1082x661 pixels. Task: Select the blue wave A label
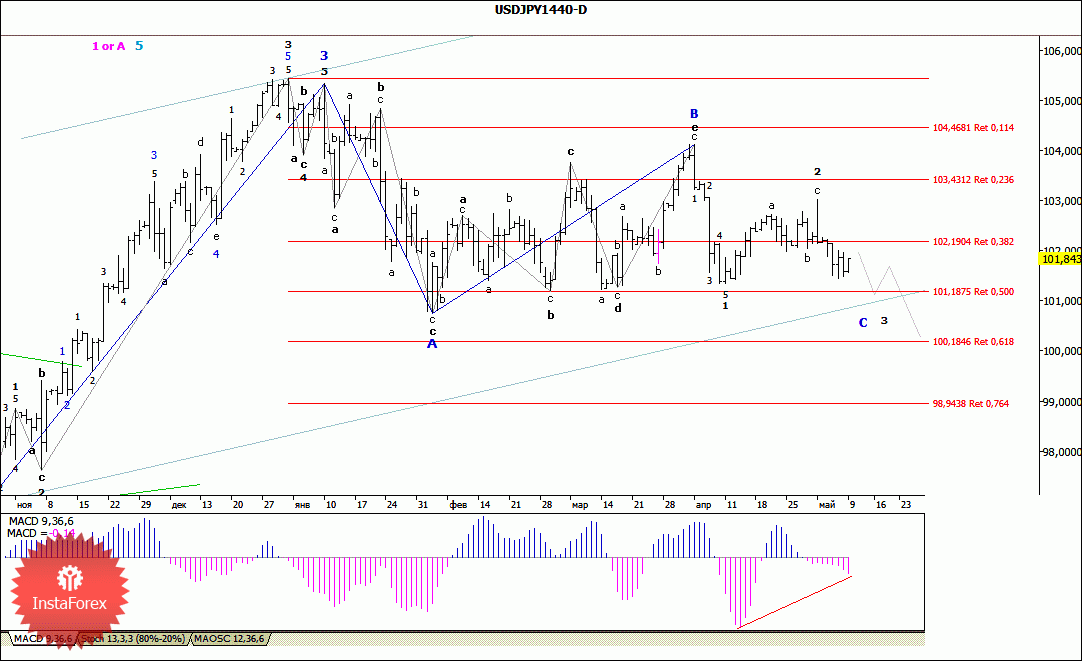click(x=432, y=344)
